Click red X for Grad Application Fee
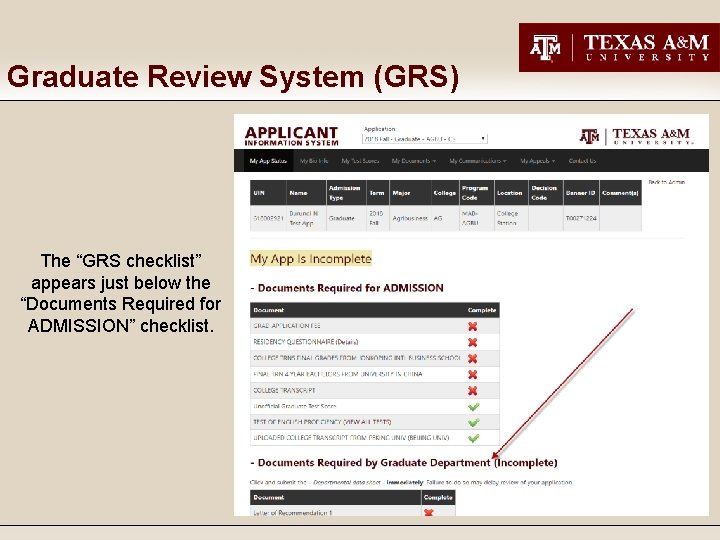The height and width of the screenshot is (540, 720). click(472, 326)
